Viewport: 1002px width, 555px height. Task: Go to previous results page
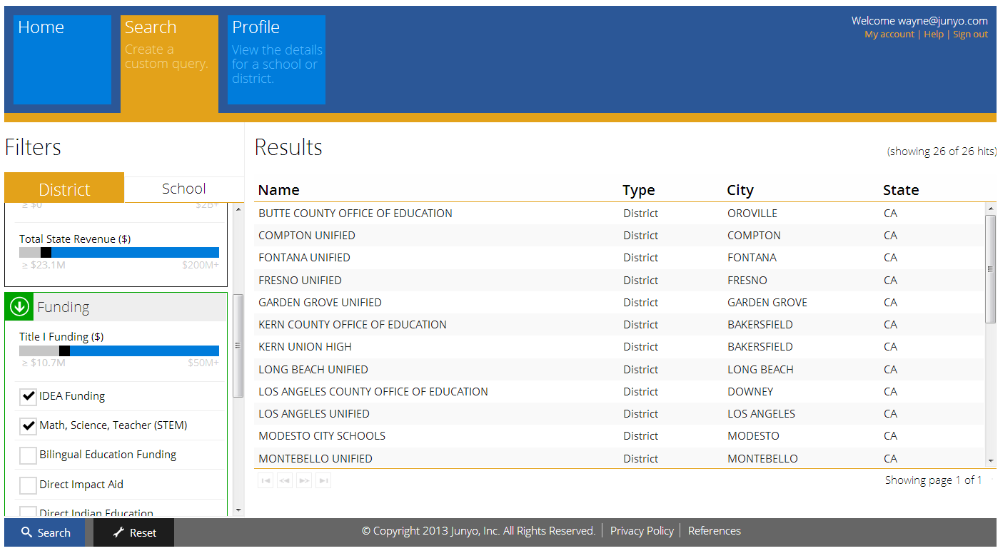[285, 480]
